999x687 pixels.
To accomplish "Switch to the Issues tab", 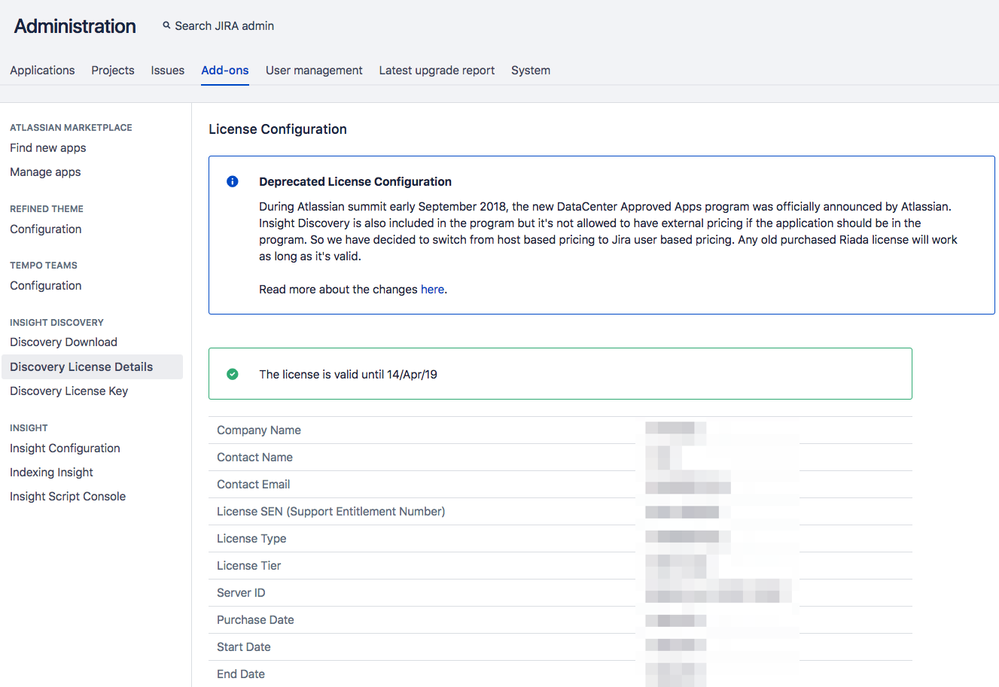I will (x=168, y=70).
